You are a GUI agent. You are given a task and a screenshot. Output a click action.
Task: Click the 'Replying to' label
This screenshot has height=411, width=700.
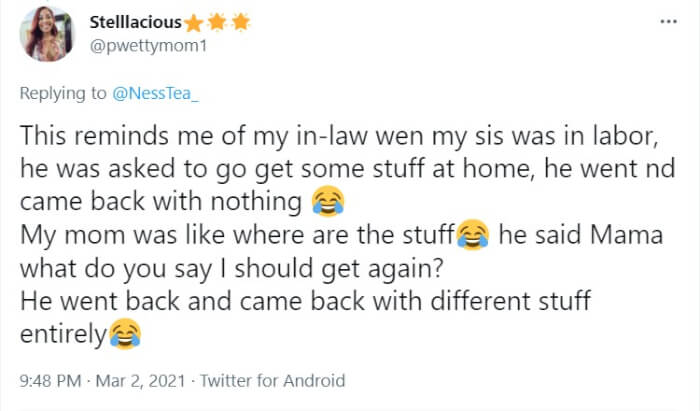[62, 94]
